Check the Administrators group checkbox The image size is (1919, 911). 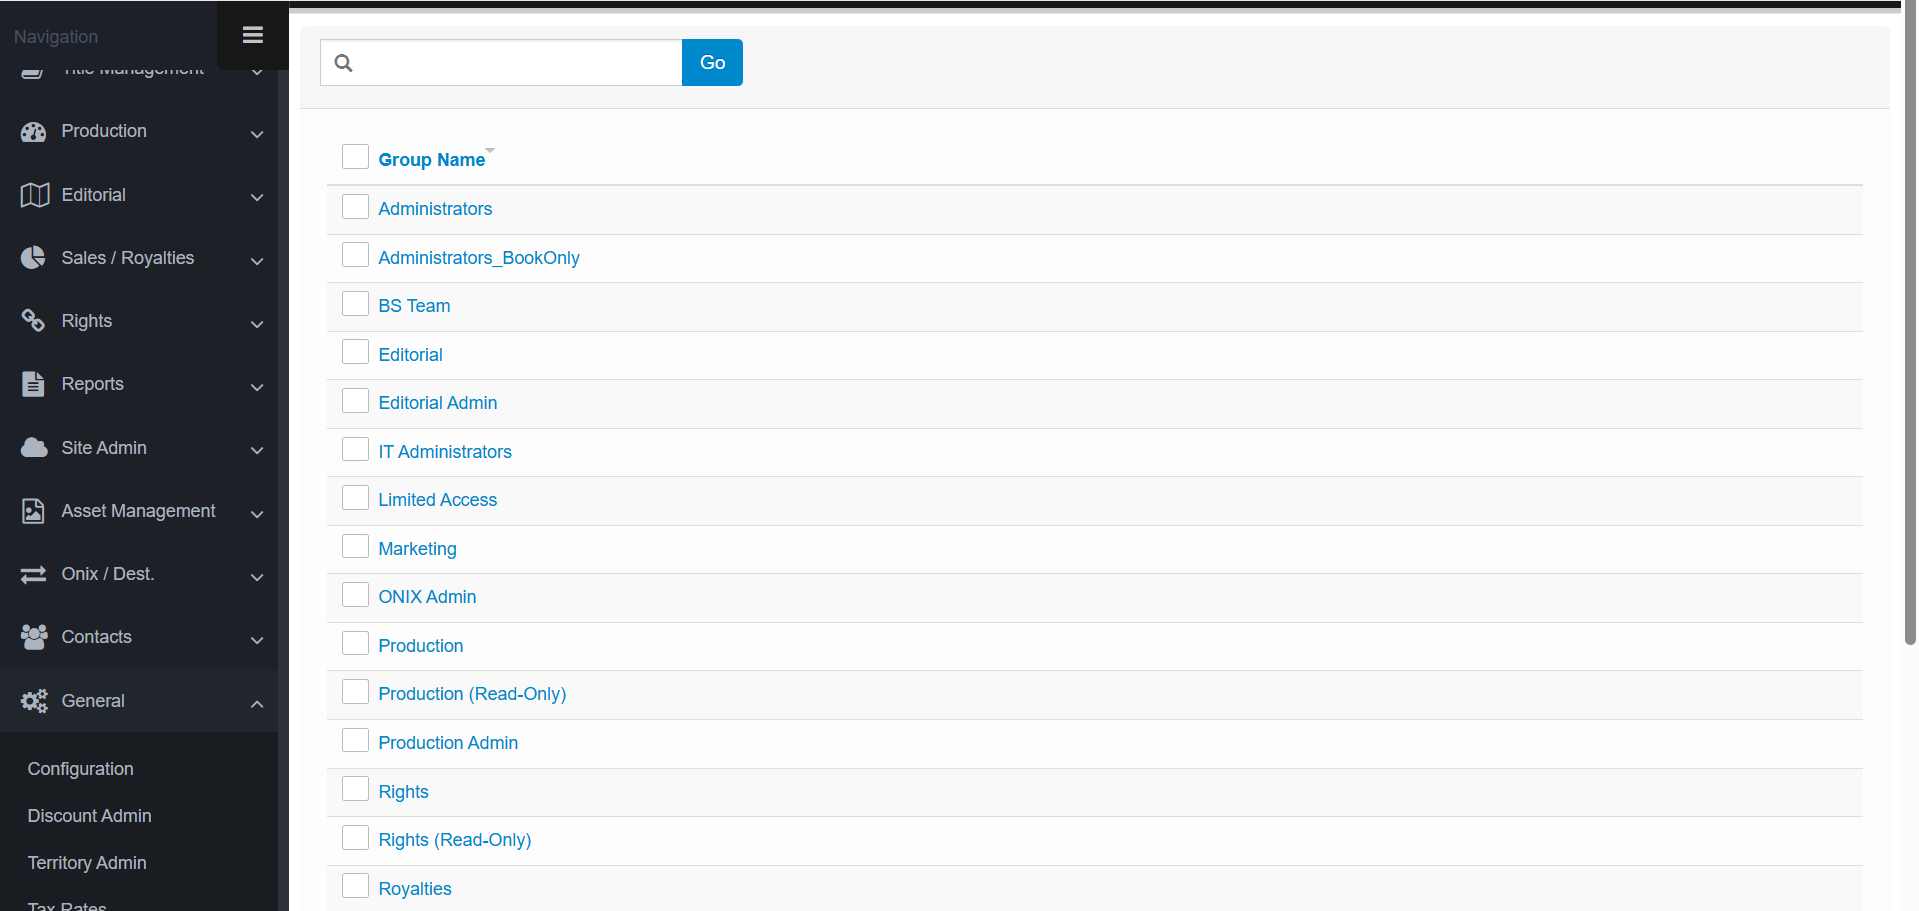click(x=355, y=207)
